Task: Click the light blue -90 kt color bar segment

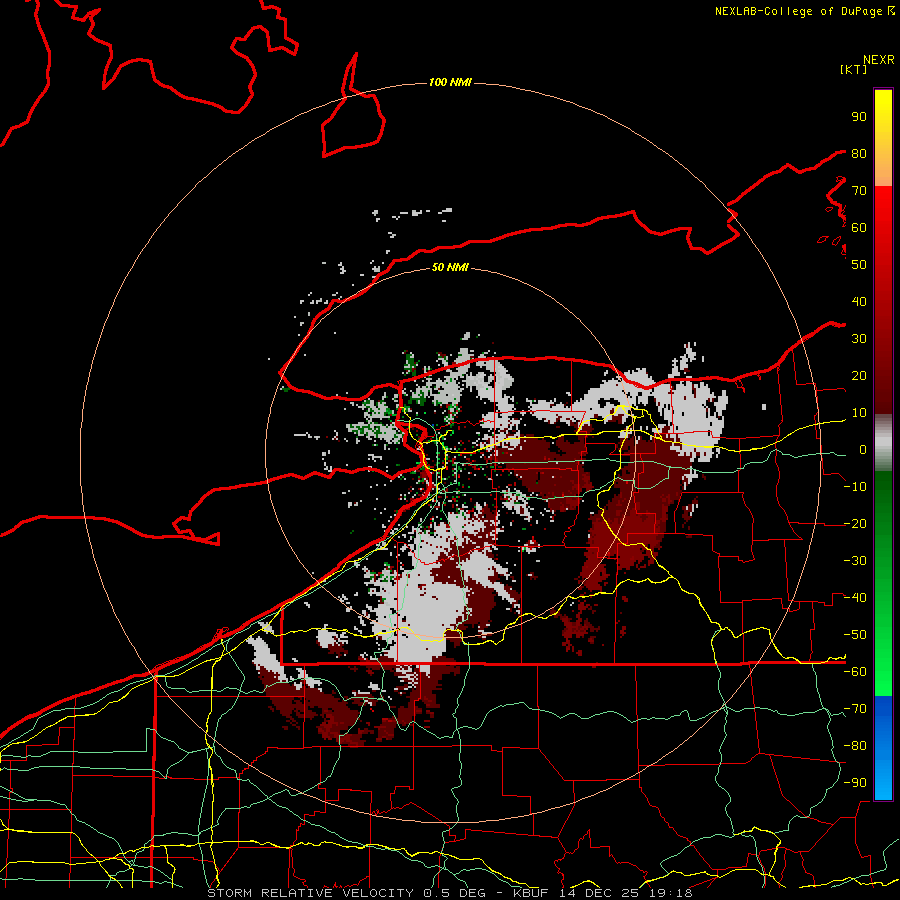Action: click(x=883, y=782)
